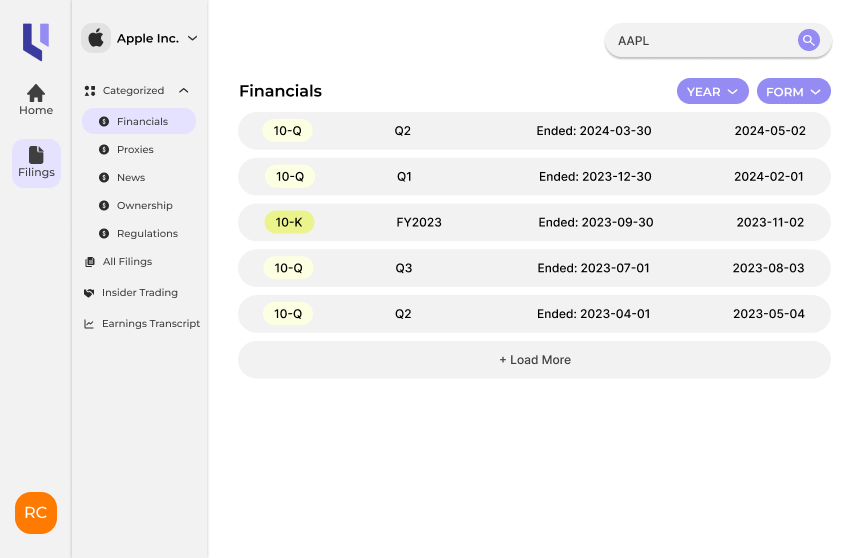Click the coin icon beside Ownership
Screen dimensions: 864x558
coord(104,205)
